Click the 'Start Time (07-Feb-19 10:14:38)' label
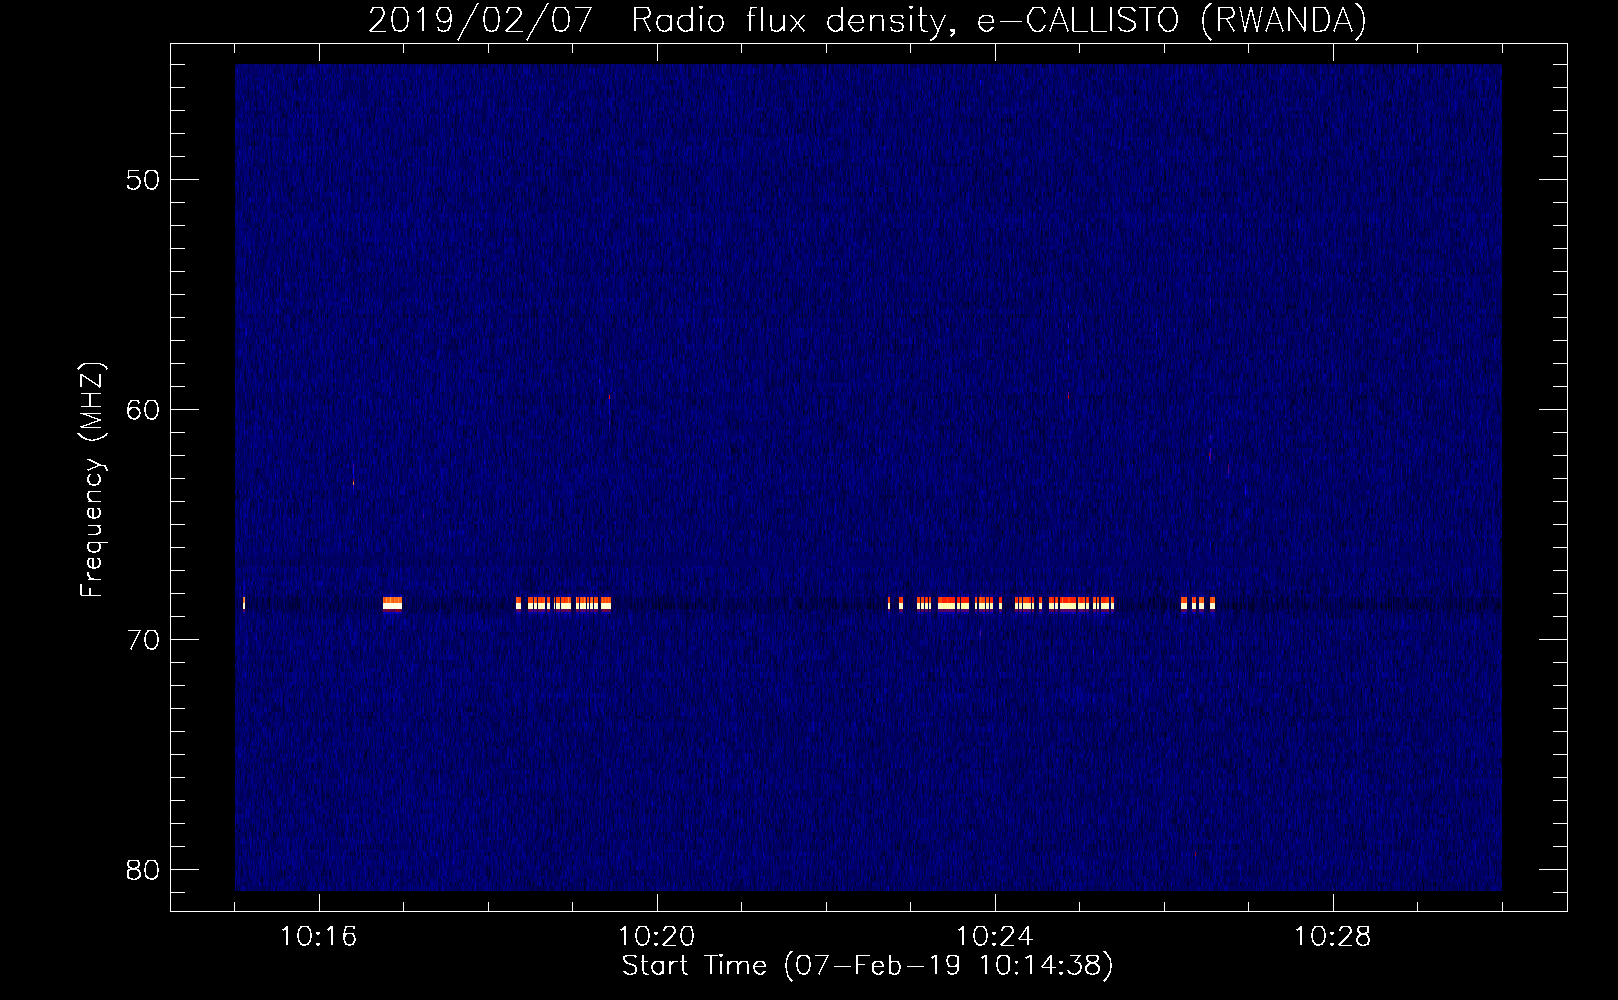This screenshot has width=1618, height=1000. (867, 966)
